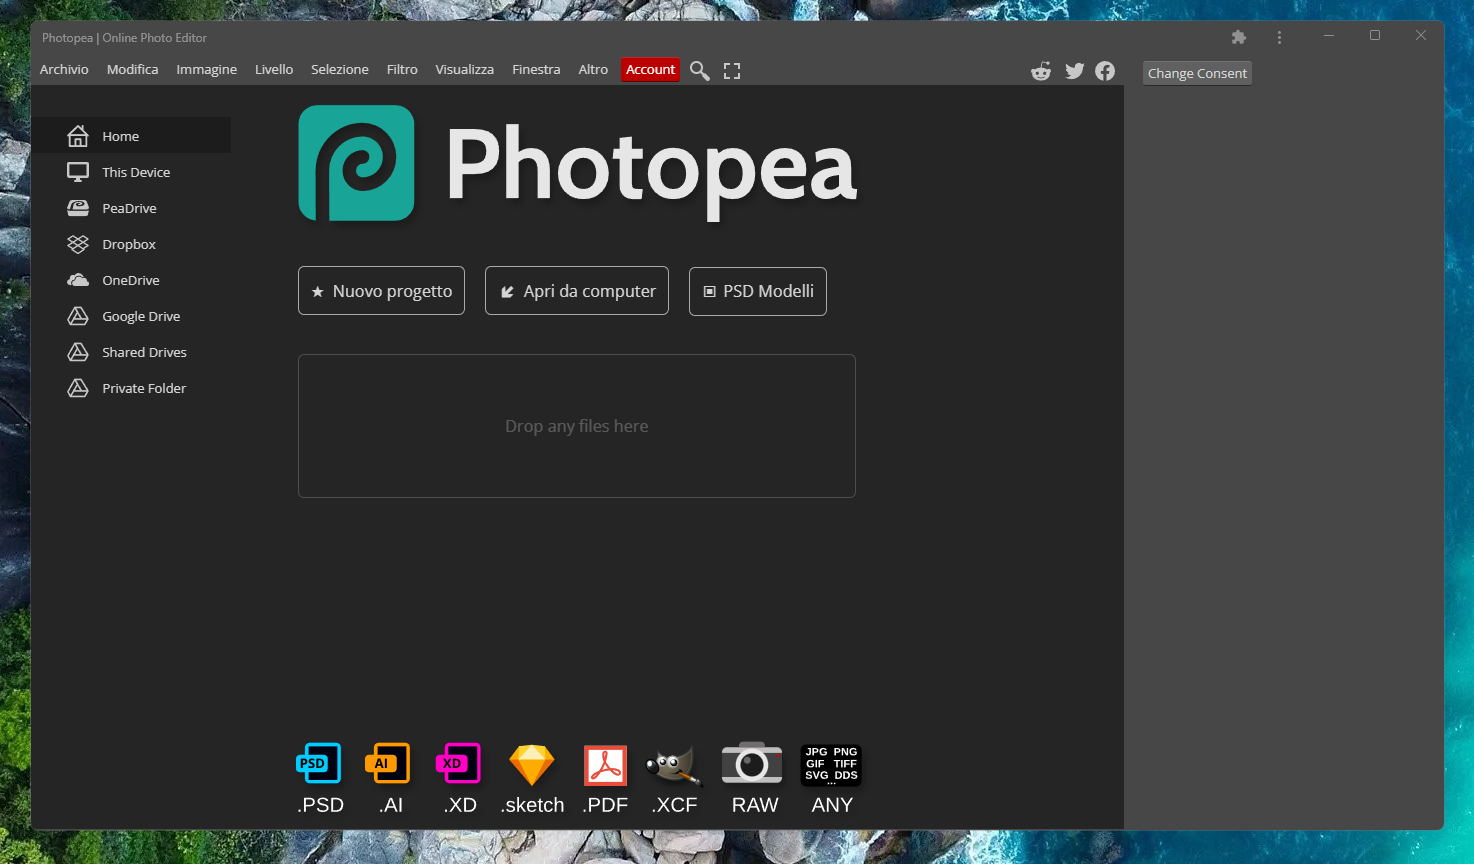Viewport: 1474px width, 864px height.
Task: Click the browser extensions puzzle icon
Action: click(x=1238, y=36)
